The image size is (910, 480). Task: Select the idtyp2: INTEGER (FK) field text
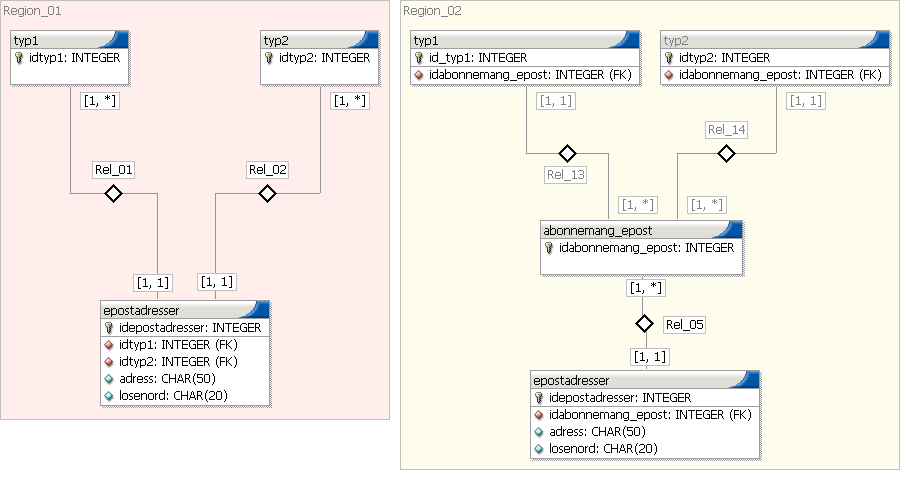coord(178,362)
